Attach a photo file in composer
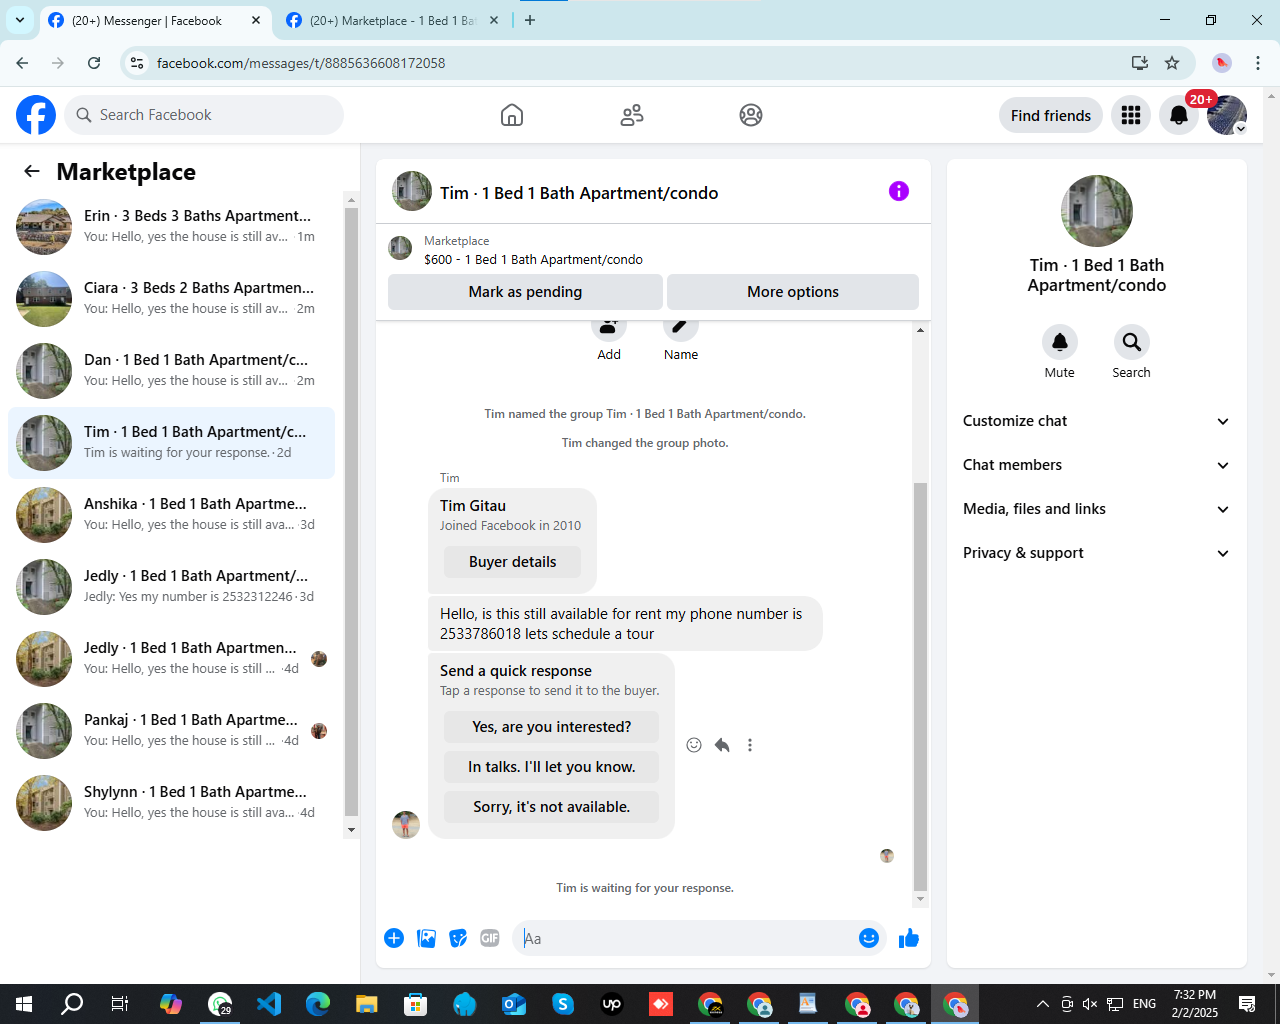 tap(426, 938)
